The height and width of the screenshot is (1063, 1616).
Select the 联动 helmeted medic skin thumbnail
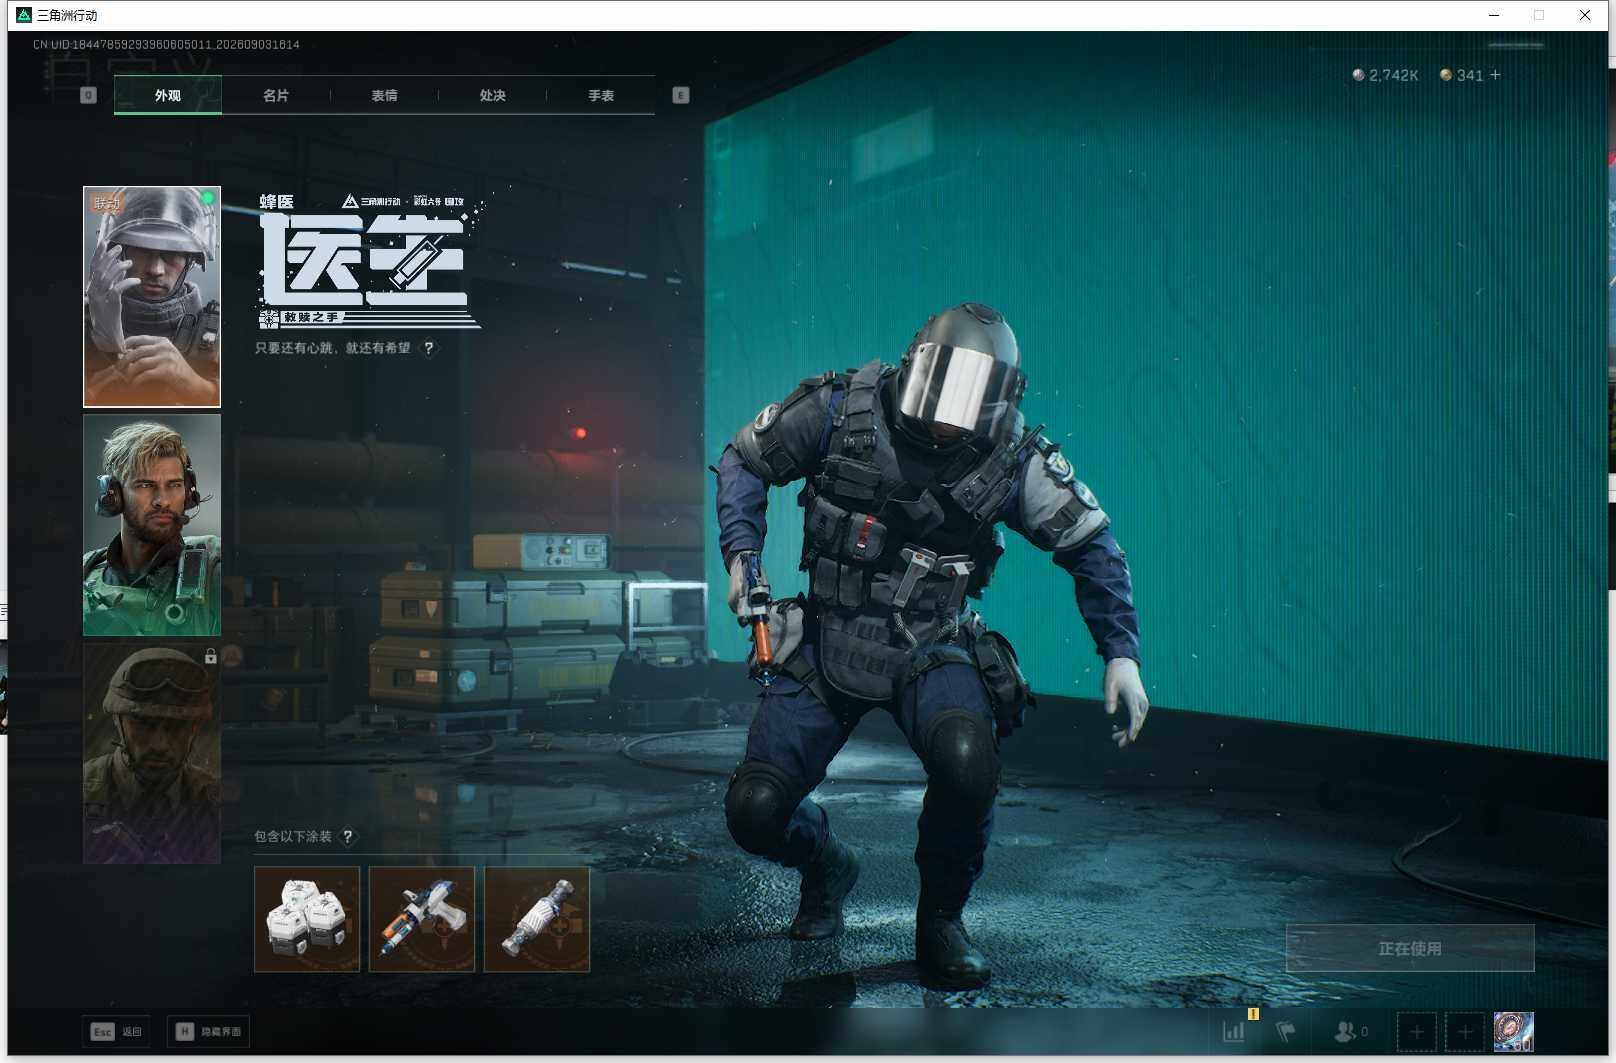pyautogui.click(x=152, y=297)
